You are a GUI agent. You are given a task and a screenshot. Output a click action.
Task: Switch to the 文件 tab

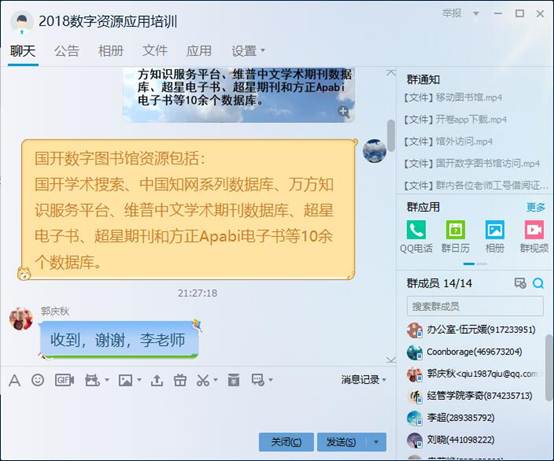coord(155,51)
